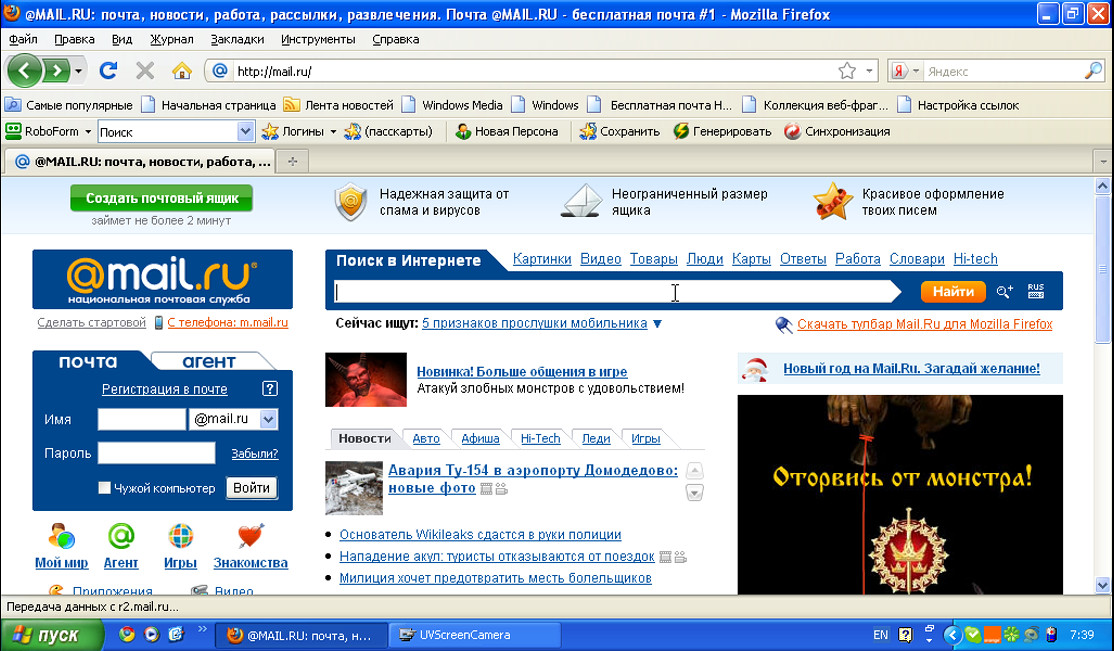This screenshot has width=1114, height=651.
Task: Expand the @mail.ru domain dropdown
Action: (x=268, y=420)
